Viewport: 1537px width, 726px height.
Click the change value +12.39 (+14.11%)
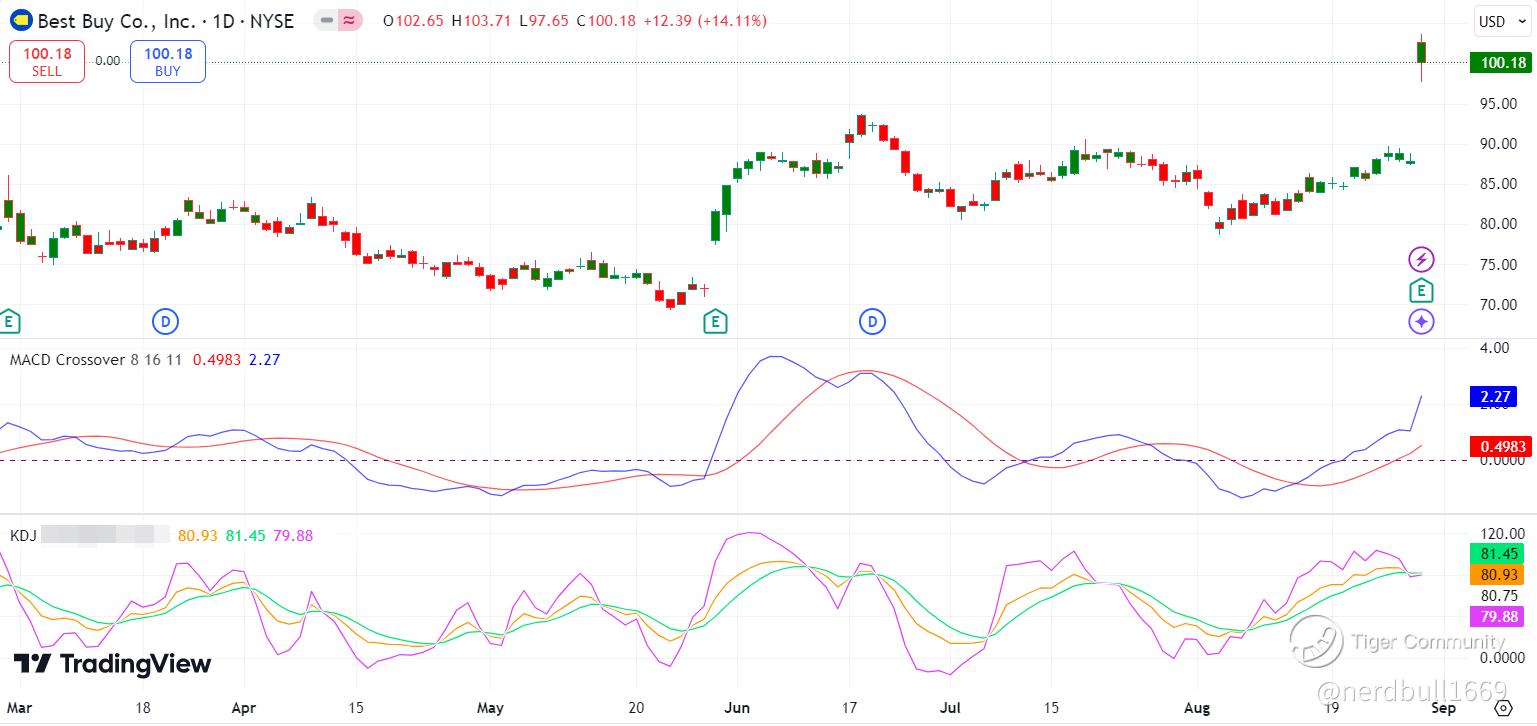pyautogui.click(x=704, y=21)
